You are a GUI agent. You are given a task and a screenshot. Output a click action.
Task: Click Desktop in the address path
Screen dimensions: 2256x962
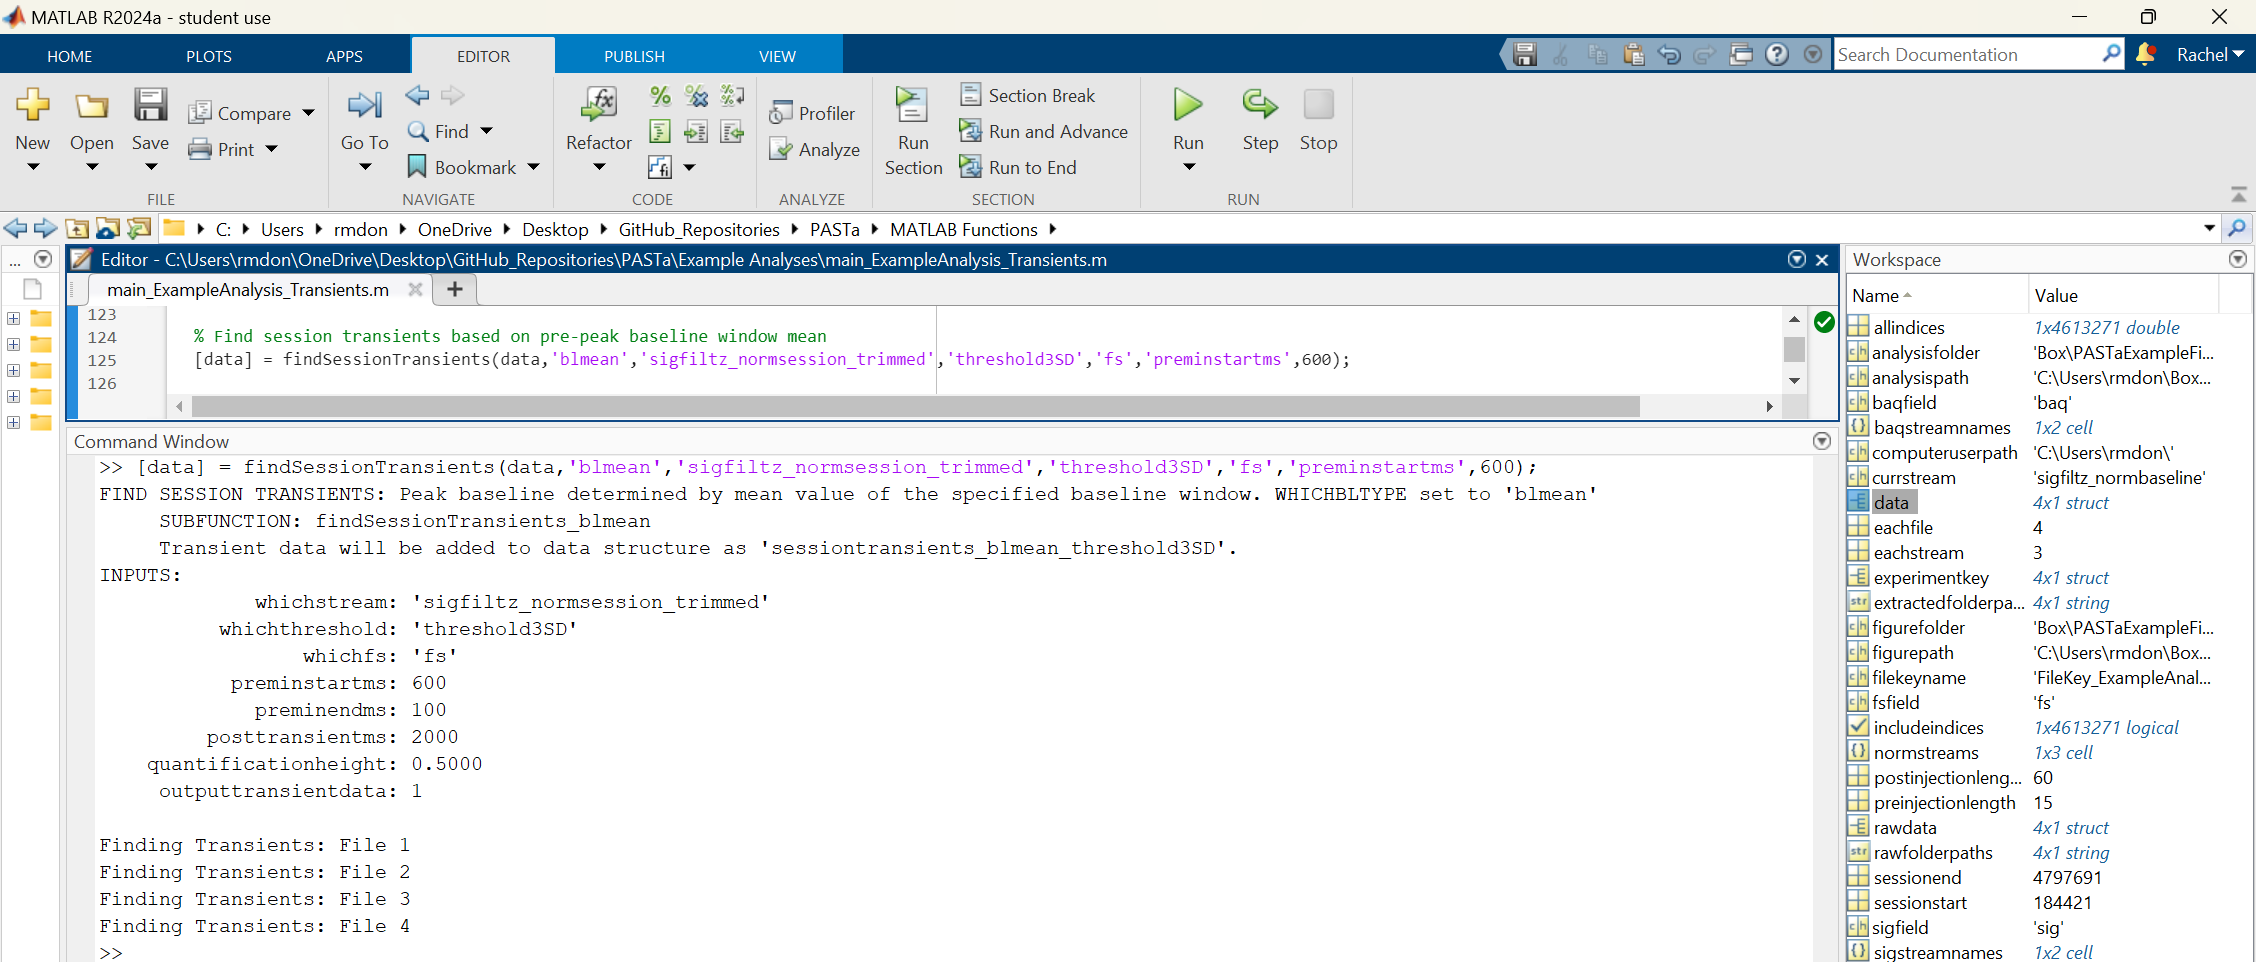click(555, 229)
